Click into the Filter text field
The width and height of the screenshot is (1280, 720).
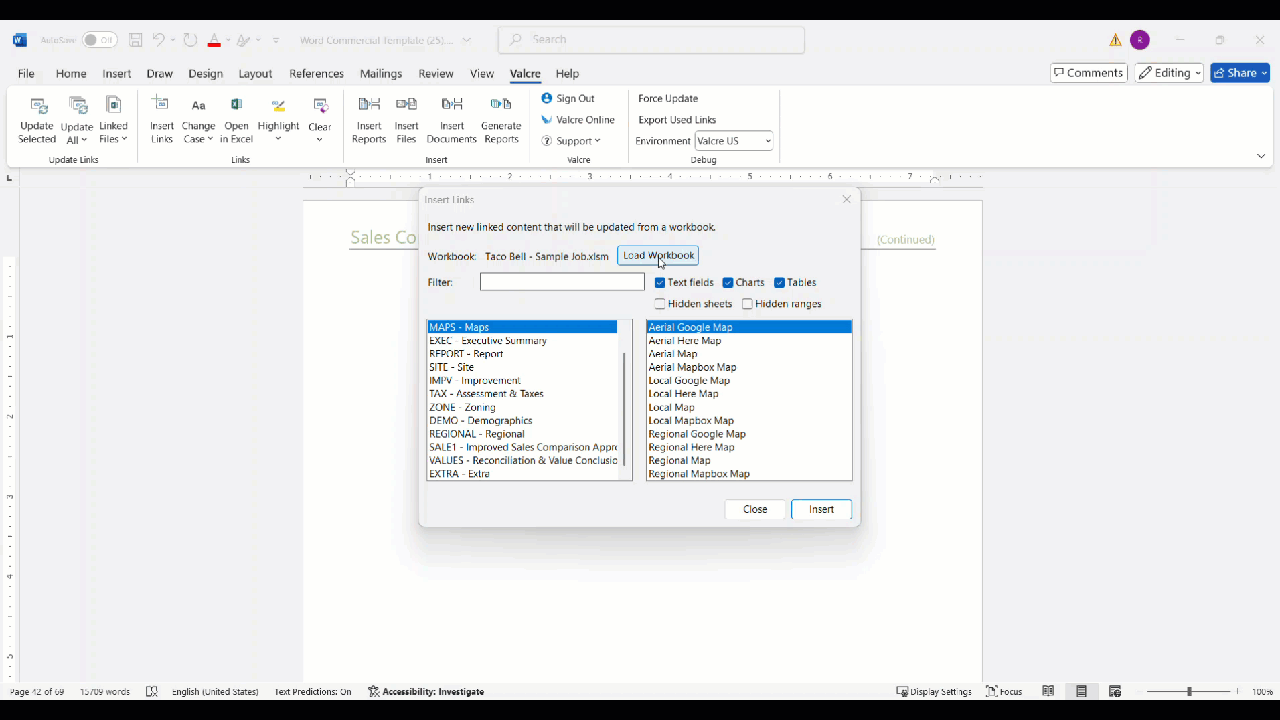click(x=562, y=283)
